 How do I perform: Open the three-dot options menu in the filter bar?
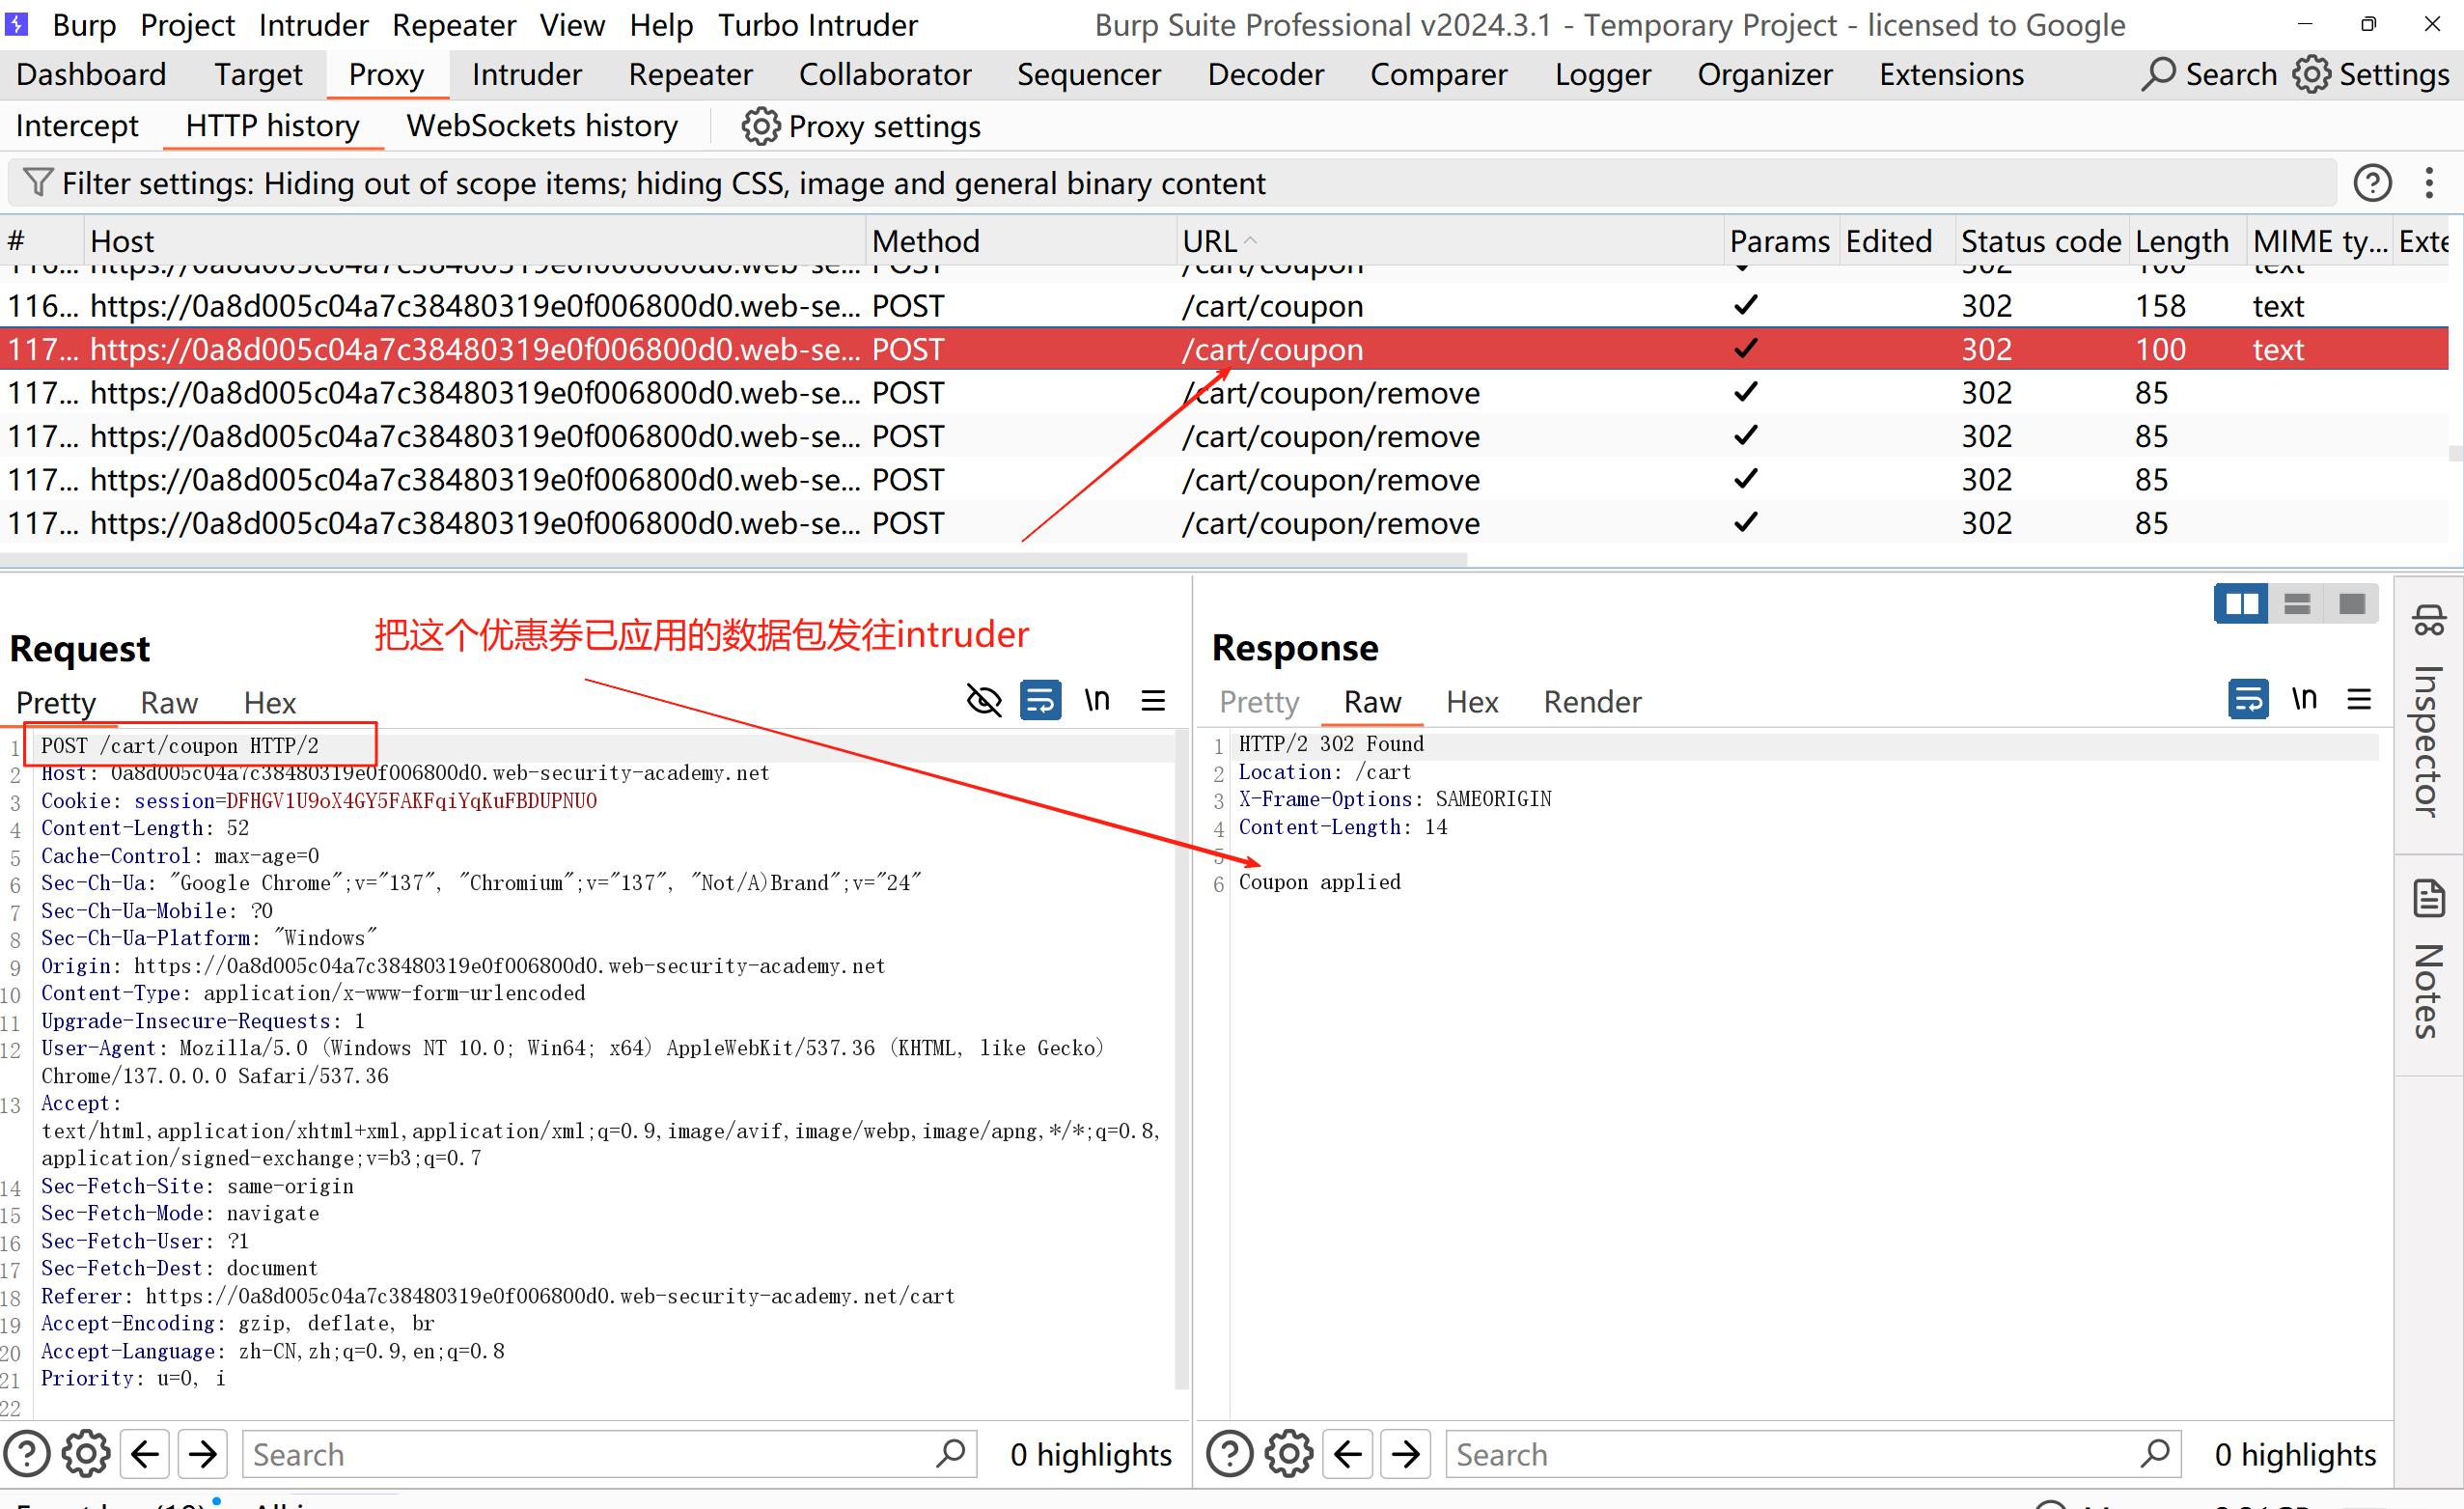click(2429, 183)
